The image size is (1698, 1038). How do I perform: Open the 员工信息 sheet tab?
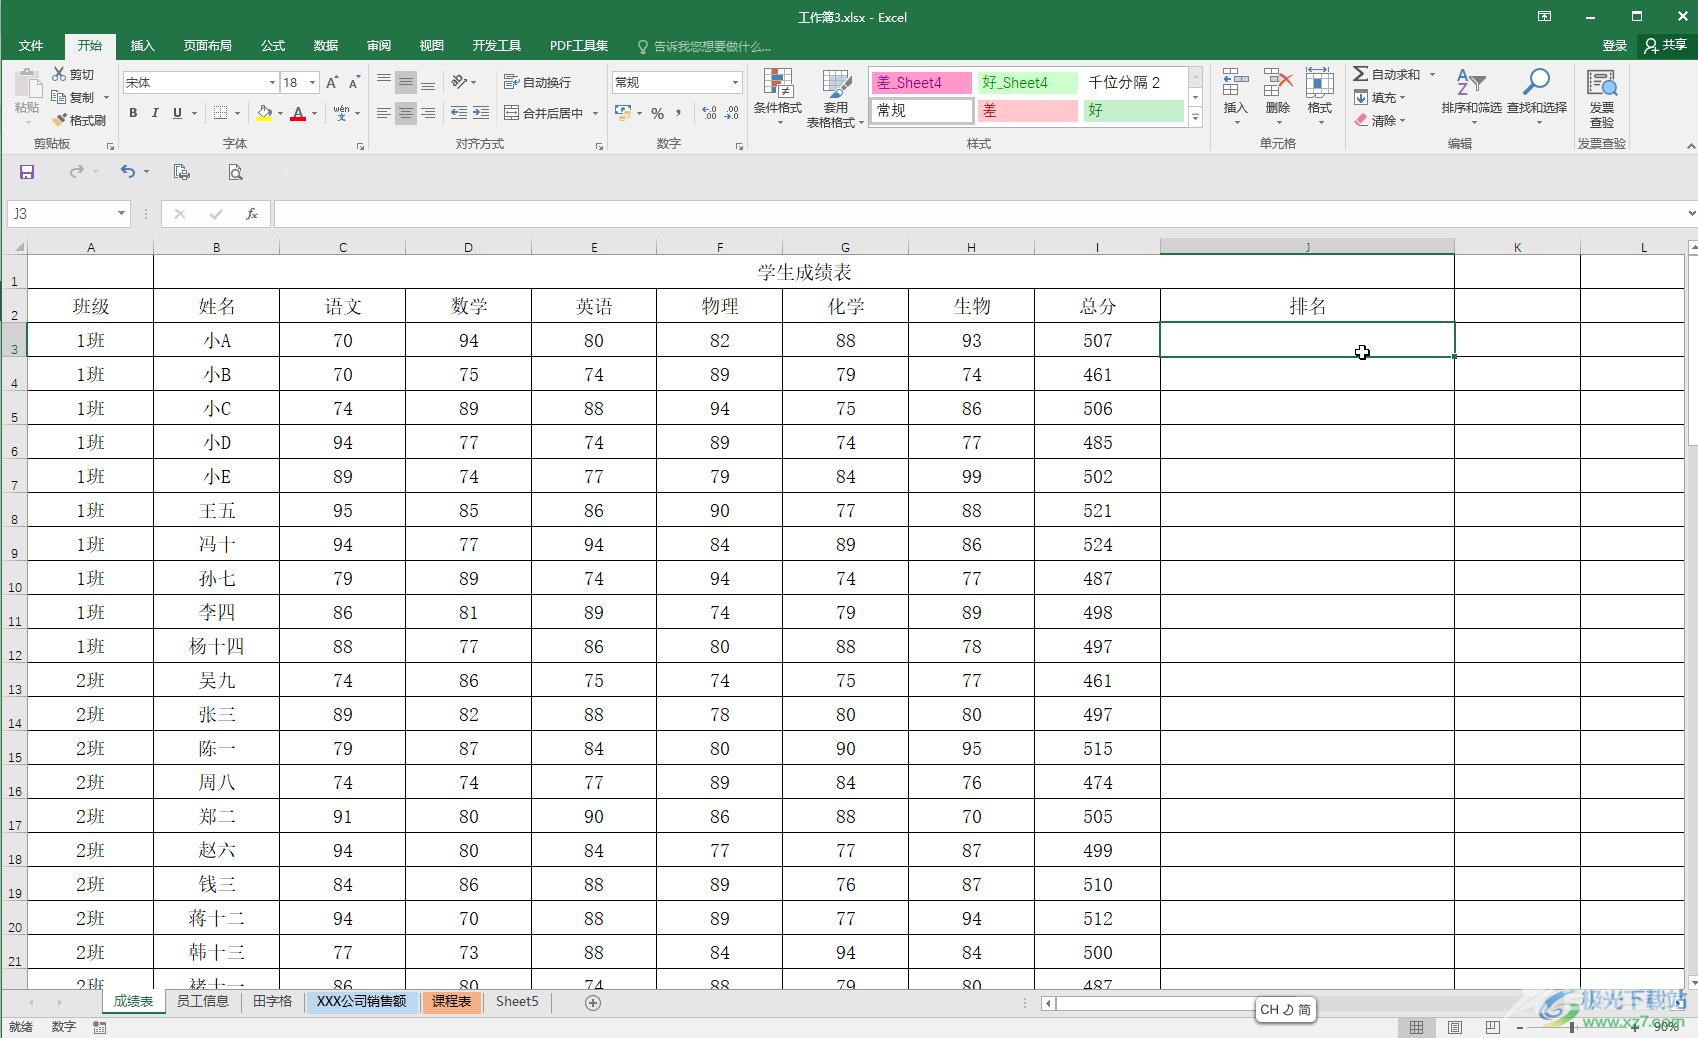coord(203,1001)
